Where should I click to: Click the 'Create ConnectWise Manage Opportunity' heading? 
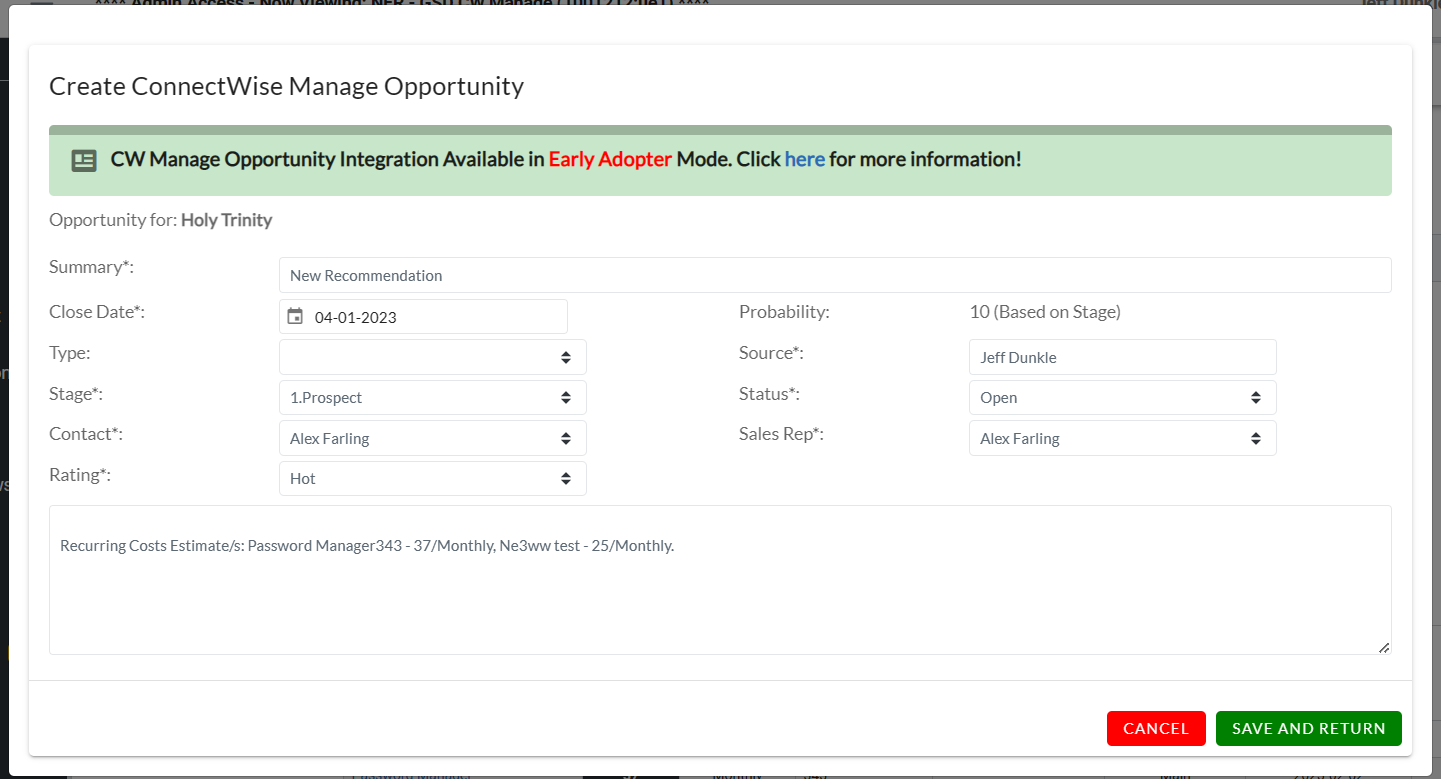(x=286, y=86)
